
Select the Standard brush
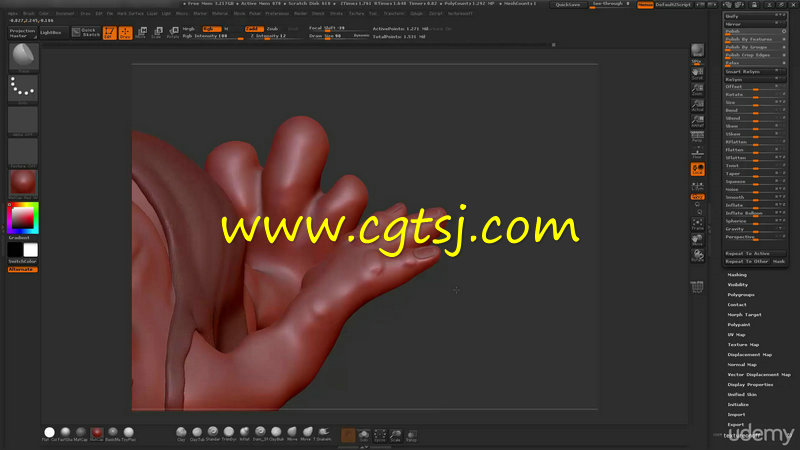pyautogui.click(x=213, y=433)
